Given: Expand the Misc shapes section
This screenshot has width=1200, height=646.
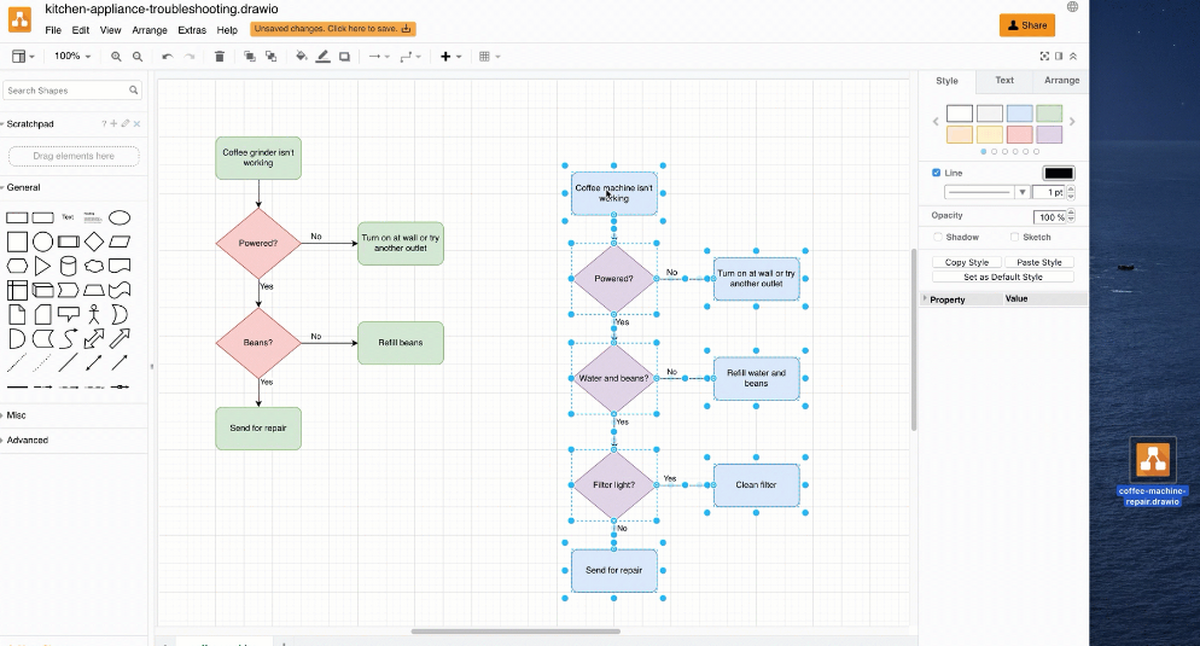Looking at the screenshot, I should point(17,415).
